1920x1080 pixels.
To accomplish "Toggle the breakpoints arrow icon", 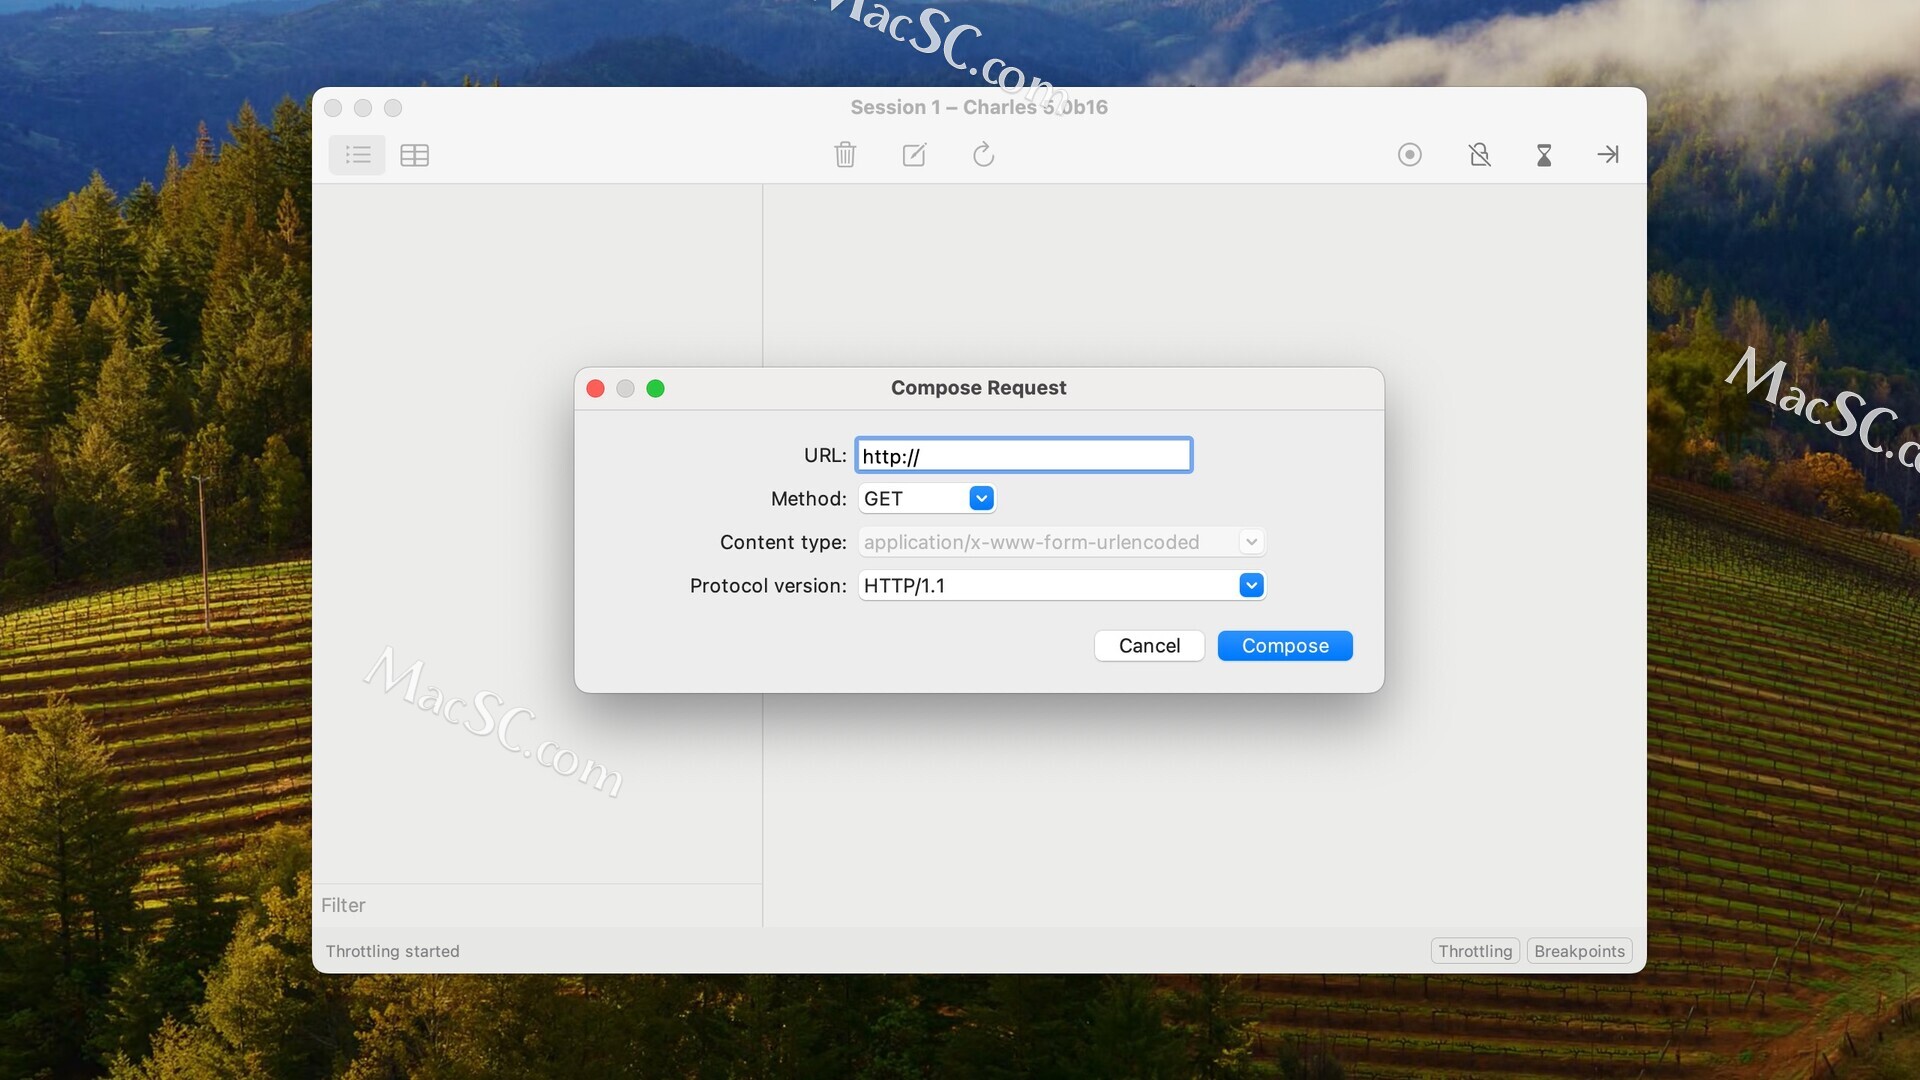I will (x=1608, y=155).
